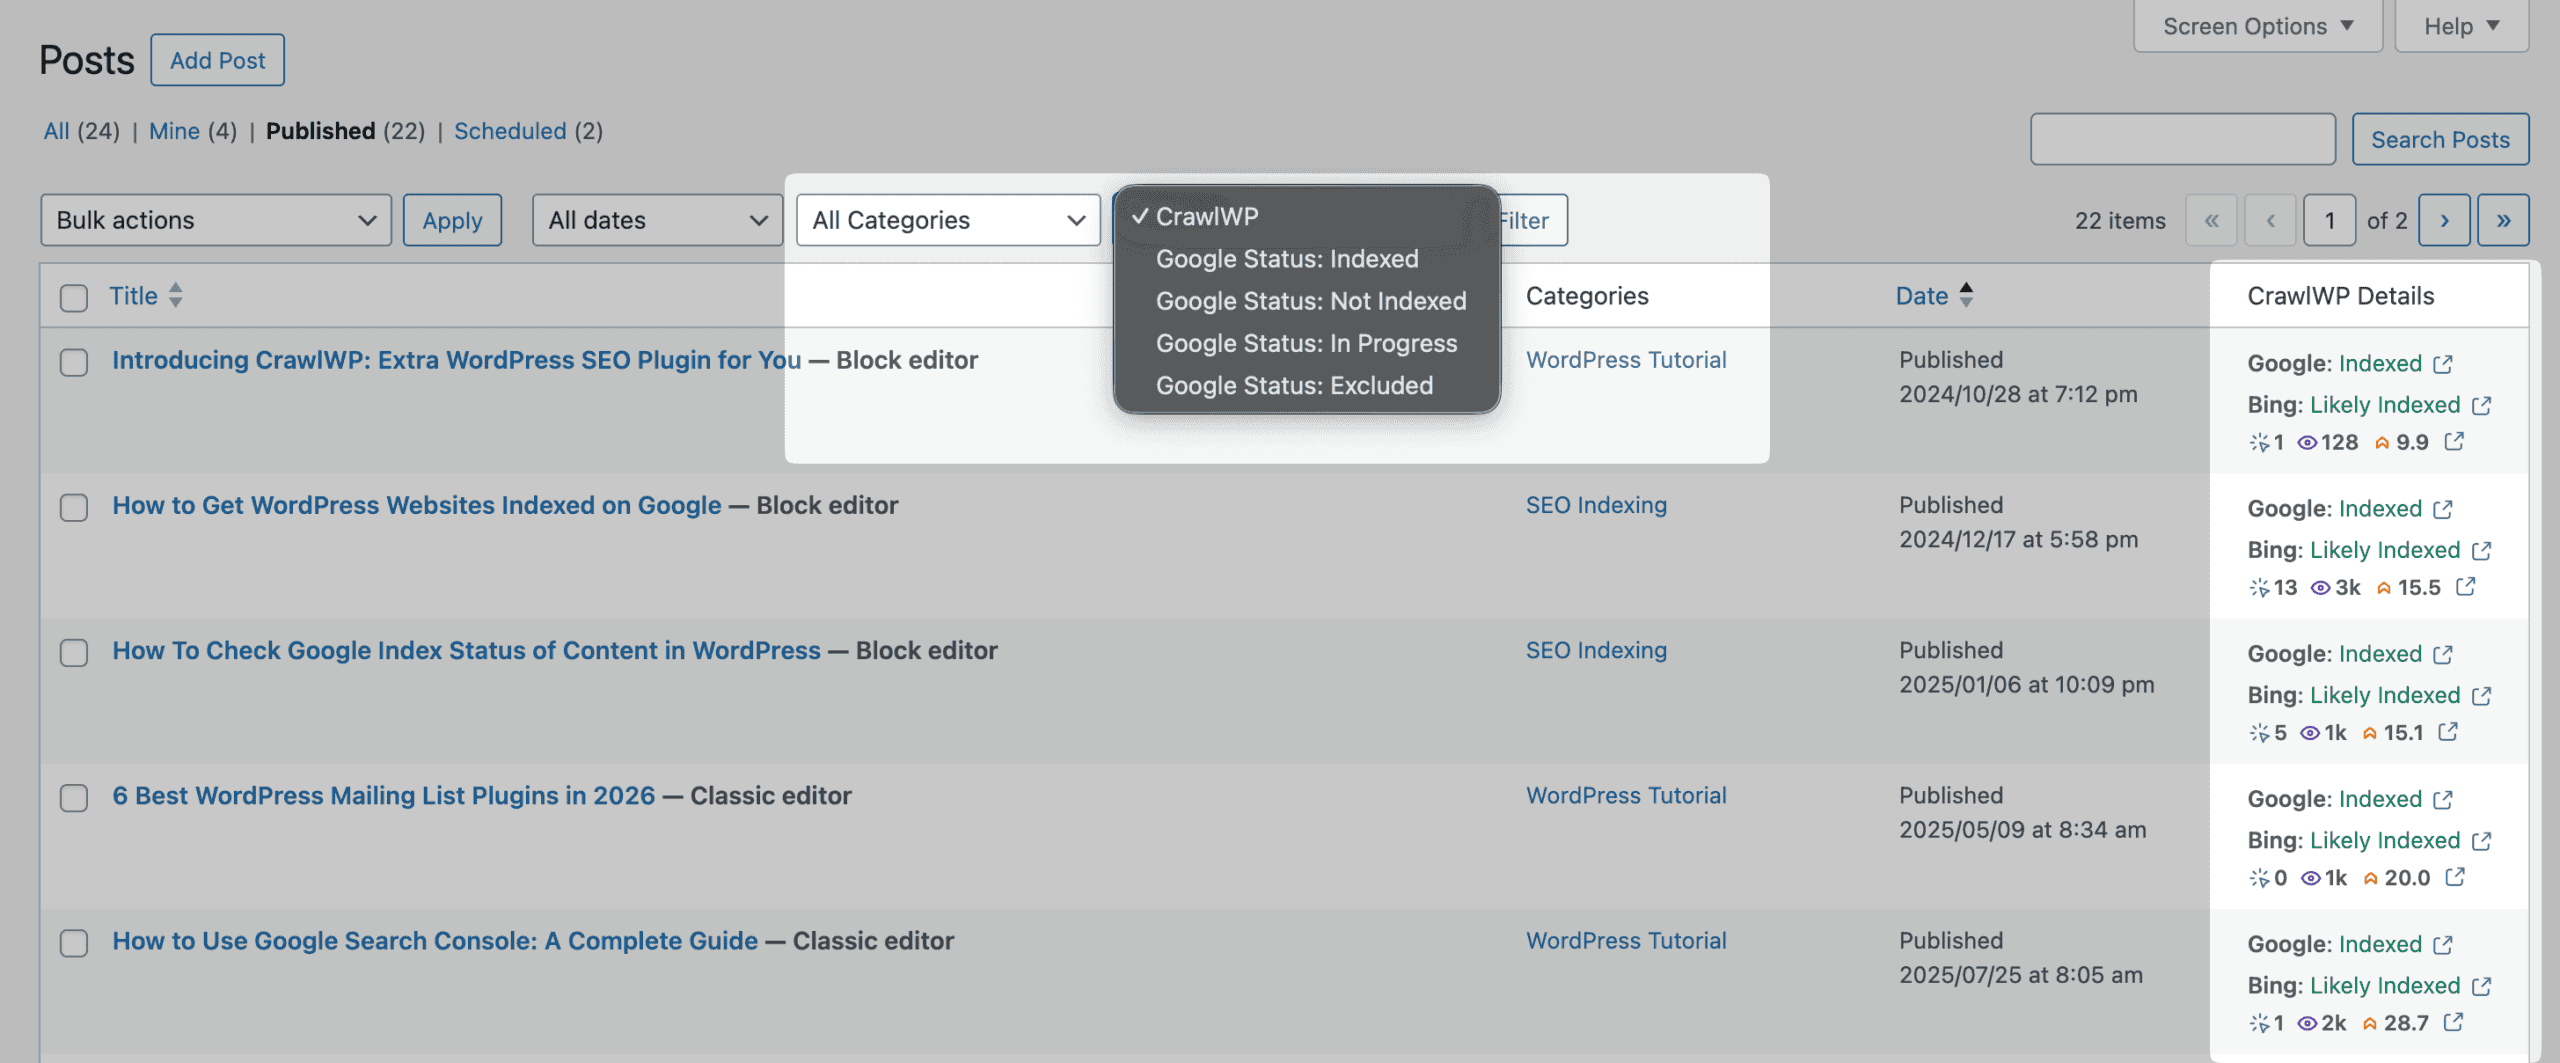Sort posts by Date using the sort arrows

point(1966,295)
